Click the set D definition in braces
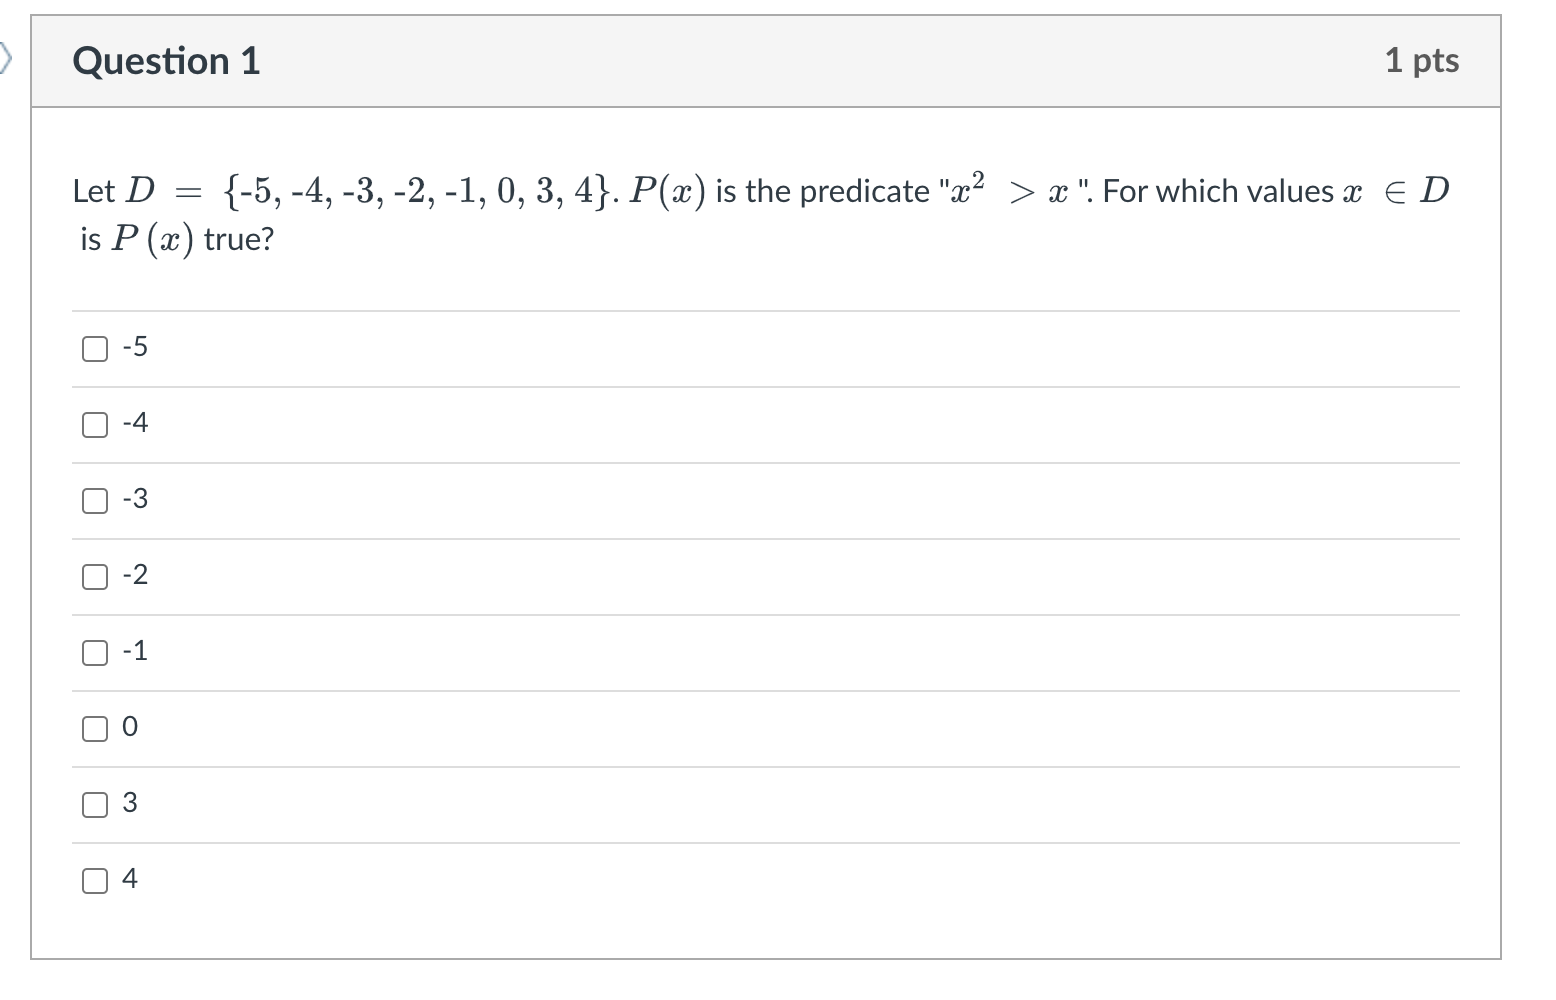Image resolution: width=1556 pixels, height=1000 pixels. pyautogui.click(x=415, y=190)
